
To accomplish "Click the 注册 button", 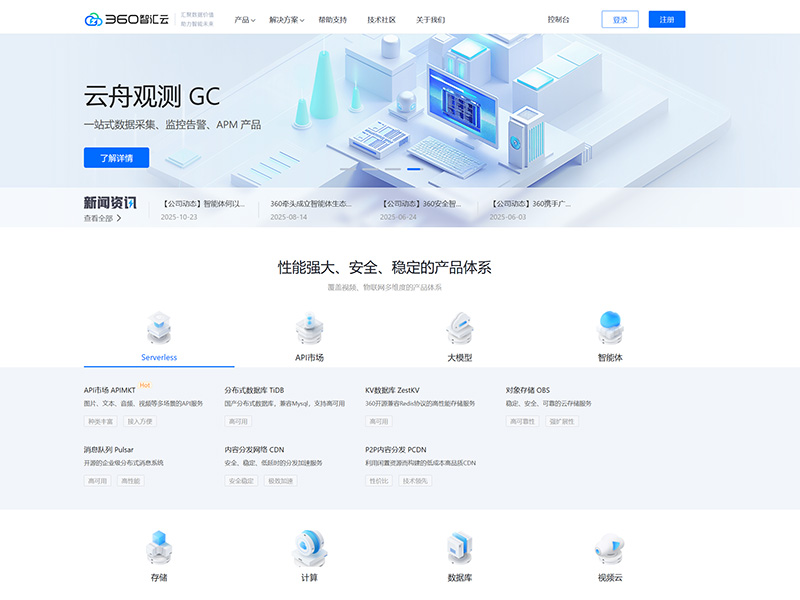I will (x=666, y=18).
